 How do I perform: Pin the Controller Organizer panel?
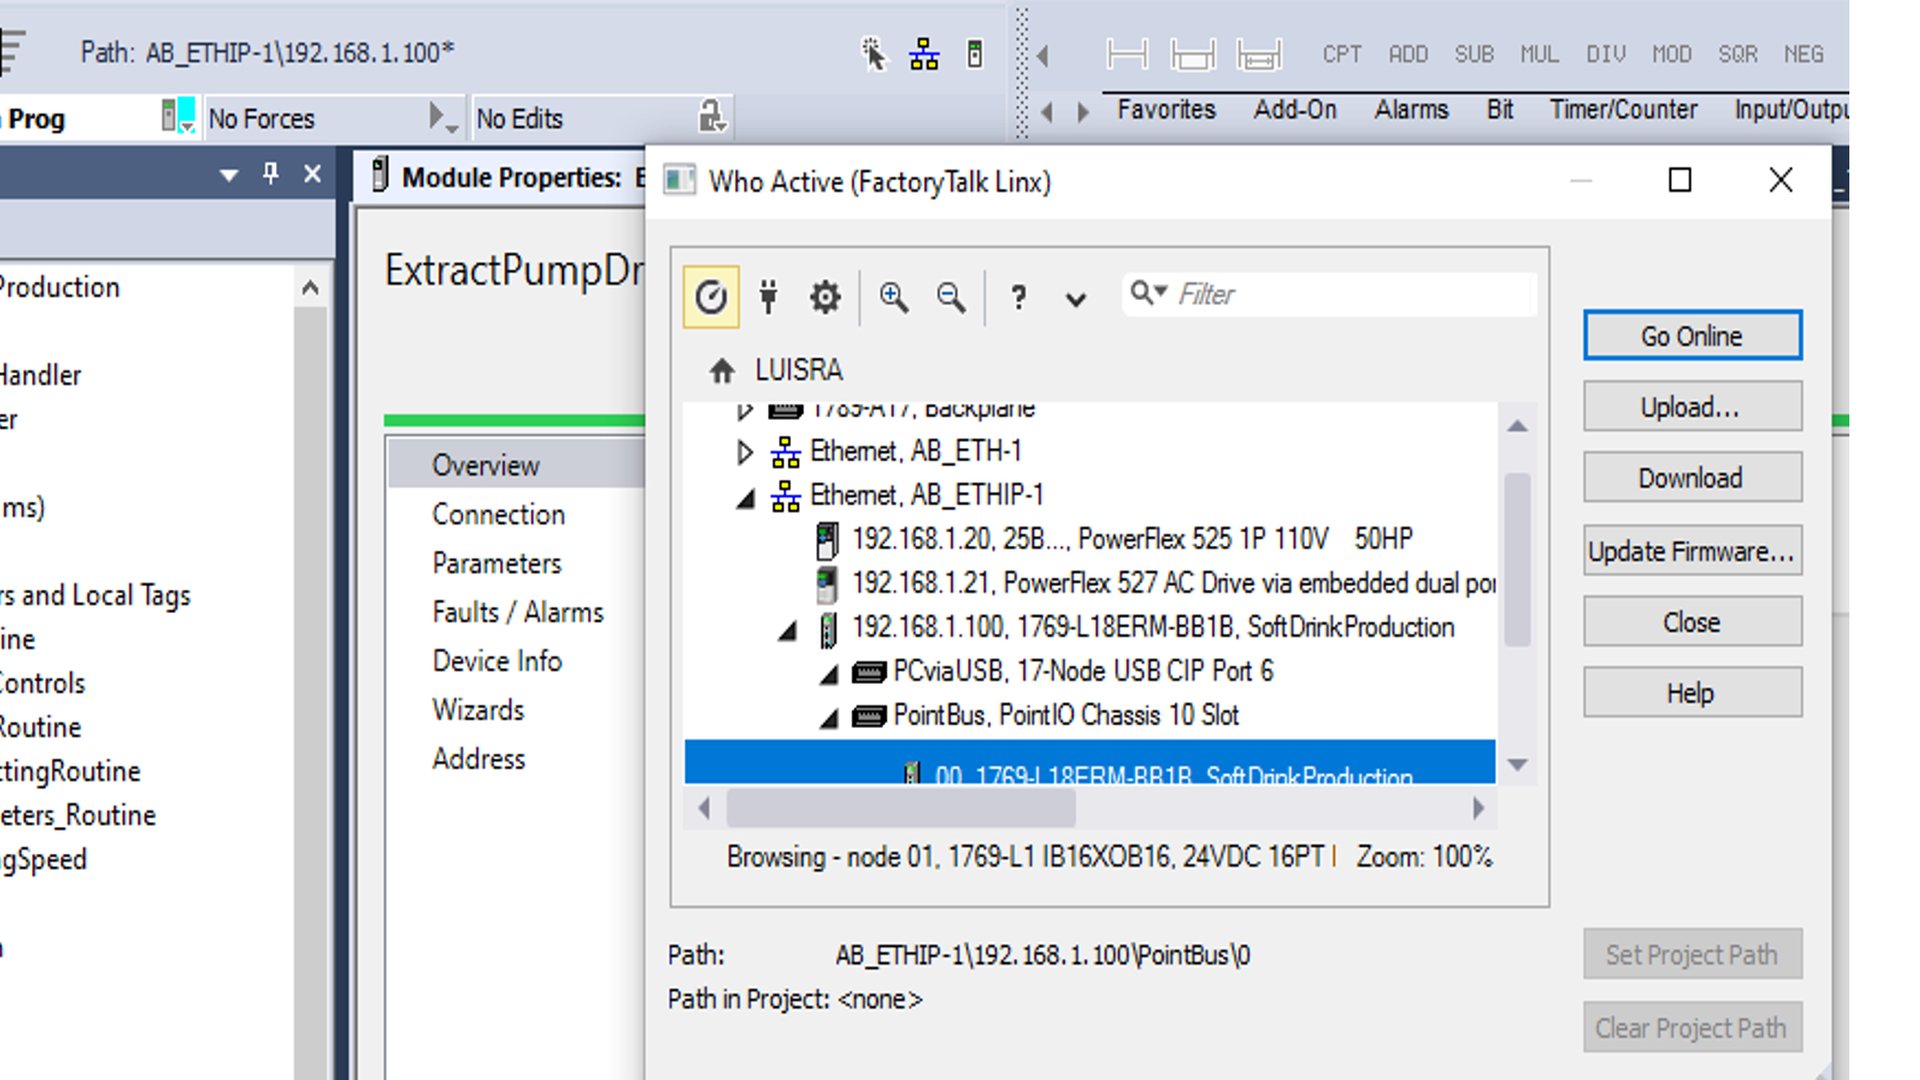[270, 174]
